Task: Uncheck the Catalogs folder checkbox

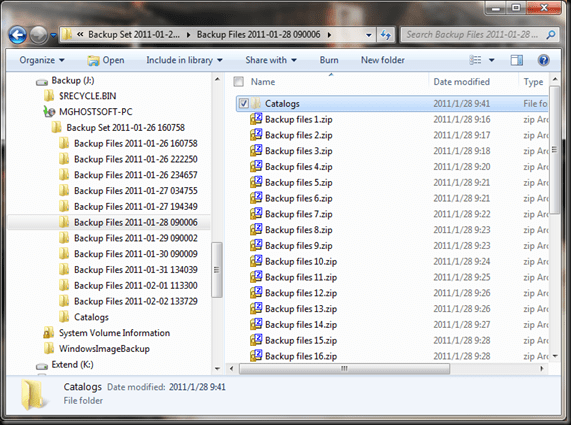Action: coord(244,104)
